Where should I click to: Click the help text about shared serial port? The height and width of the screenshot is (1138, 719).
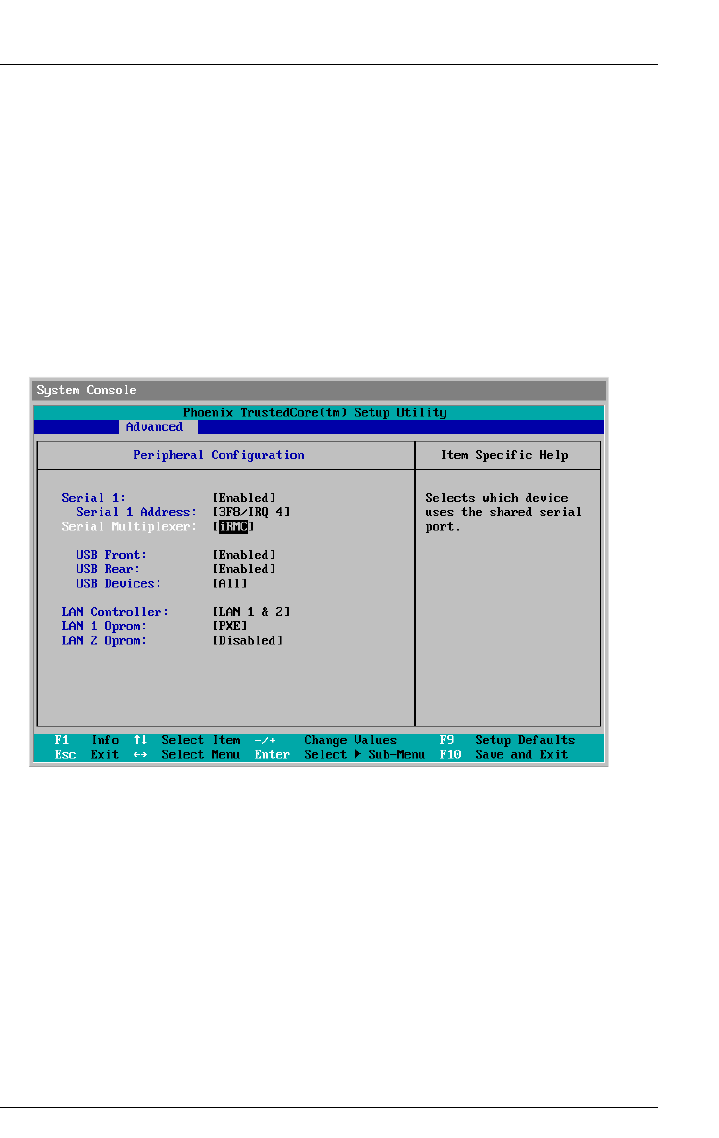[x=504, y=512]
